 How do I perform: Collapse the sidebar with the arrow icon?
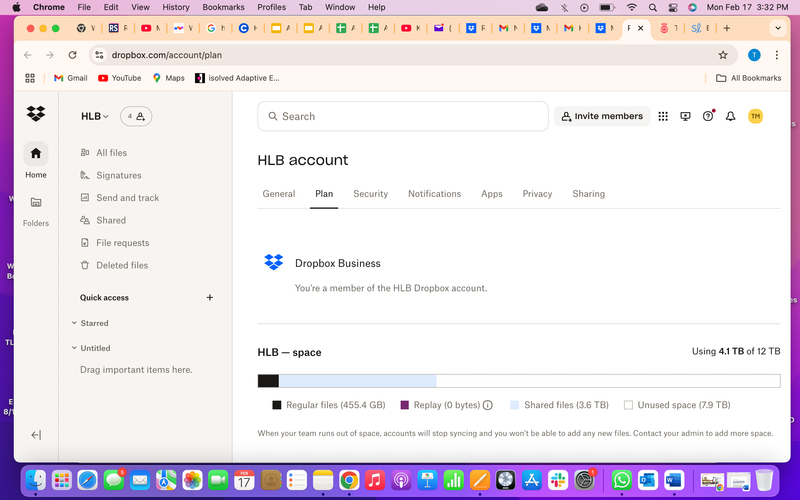coord(36,435)
